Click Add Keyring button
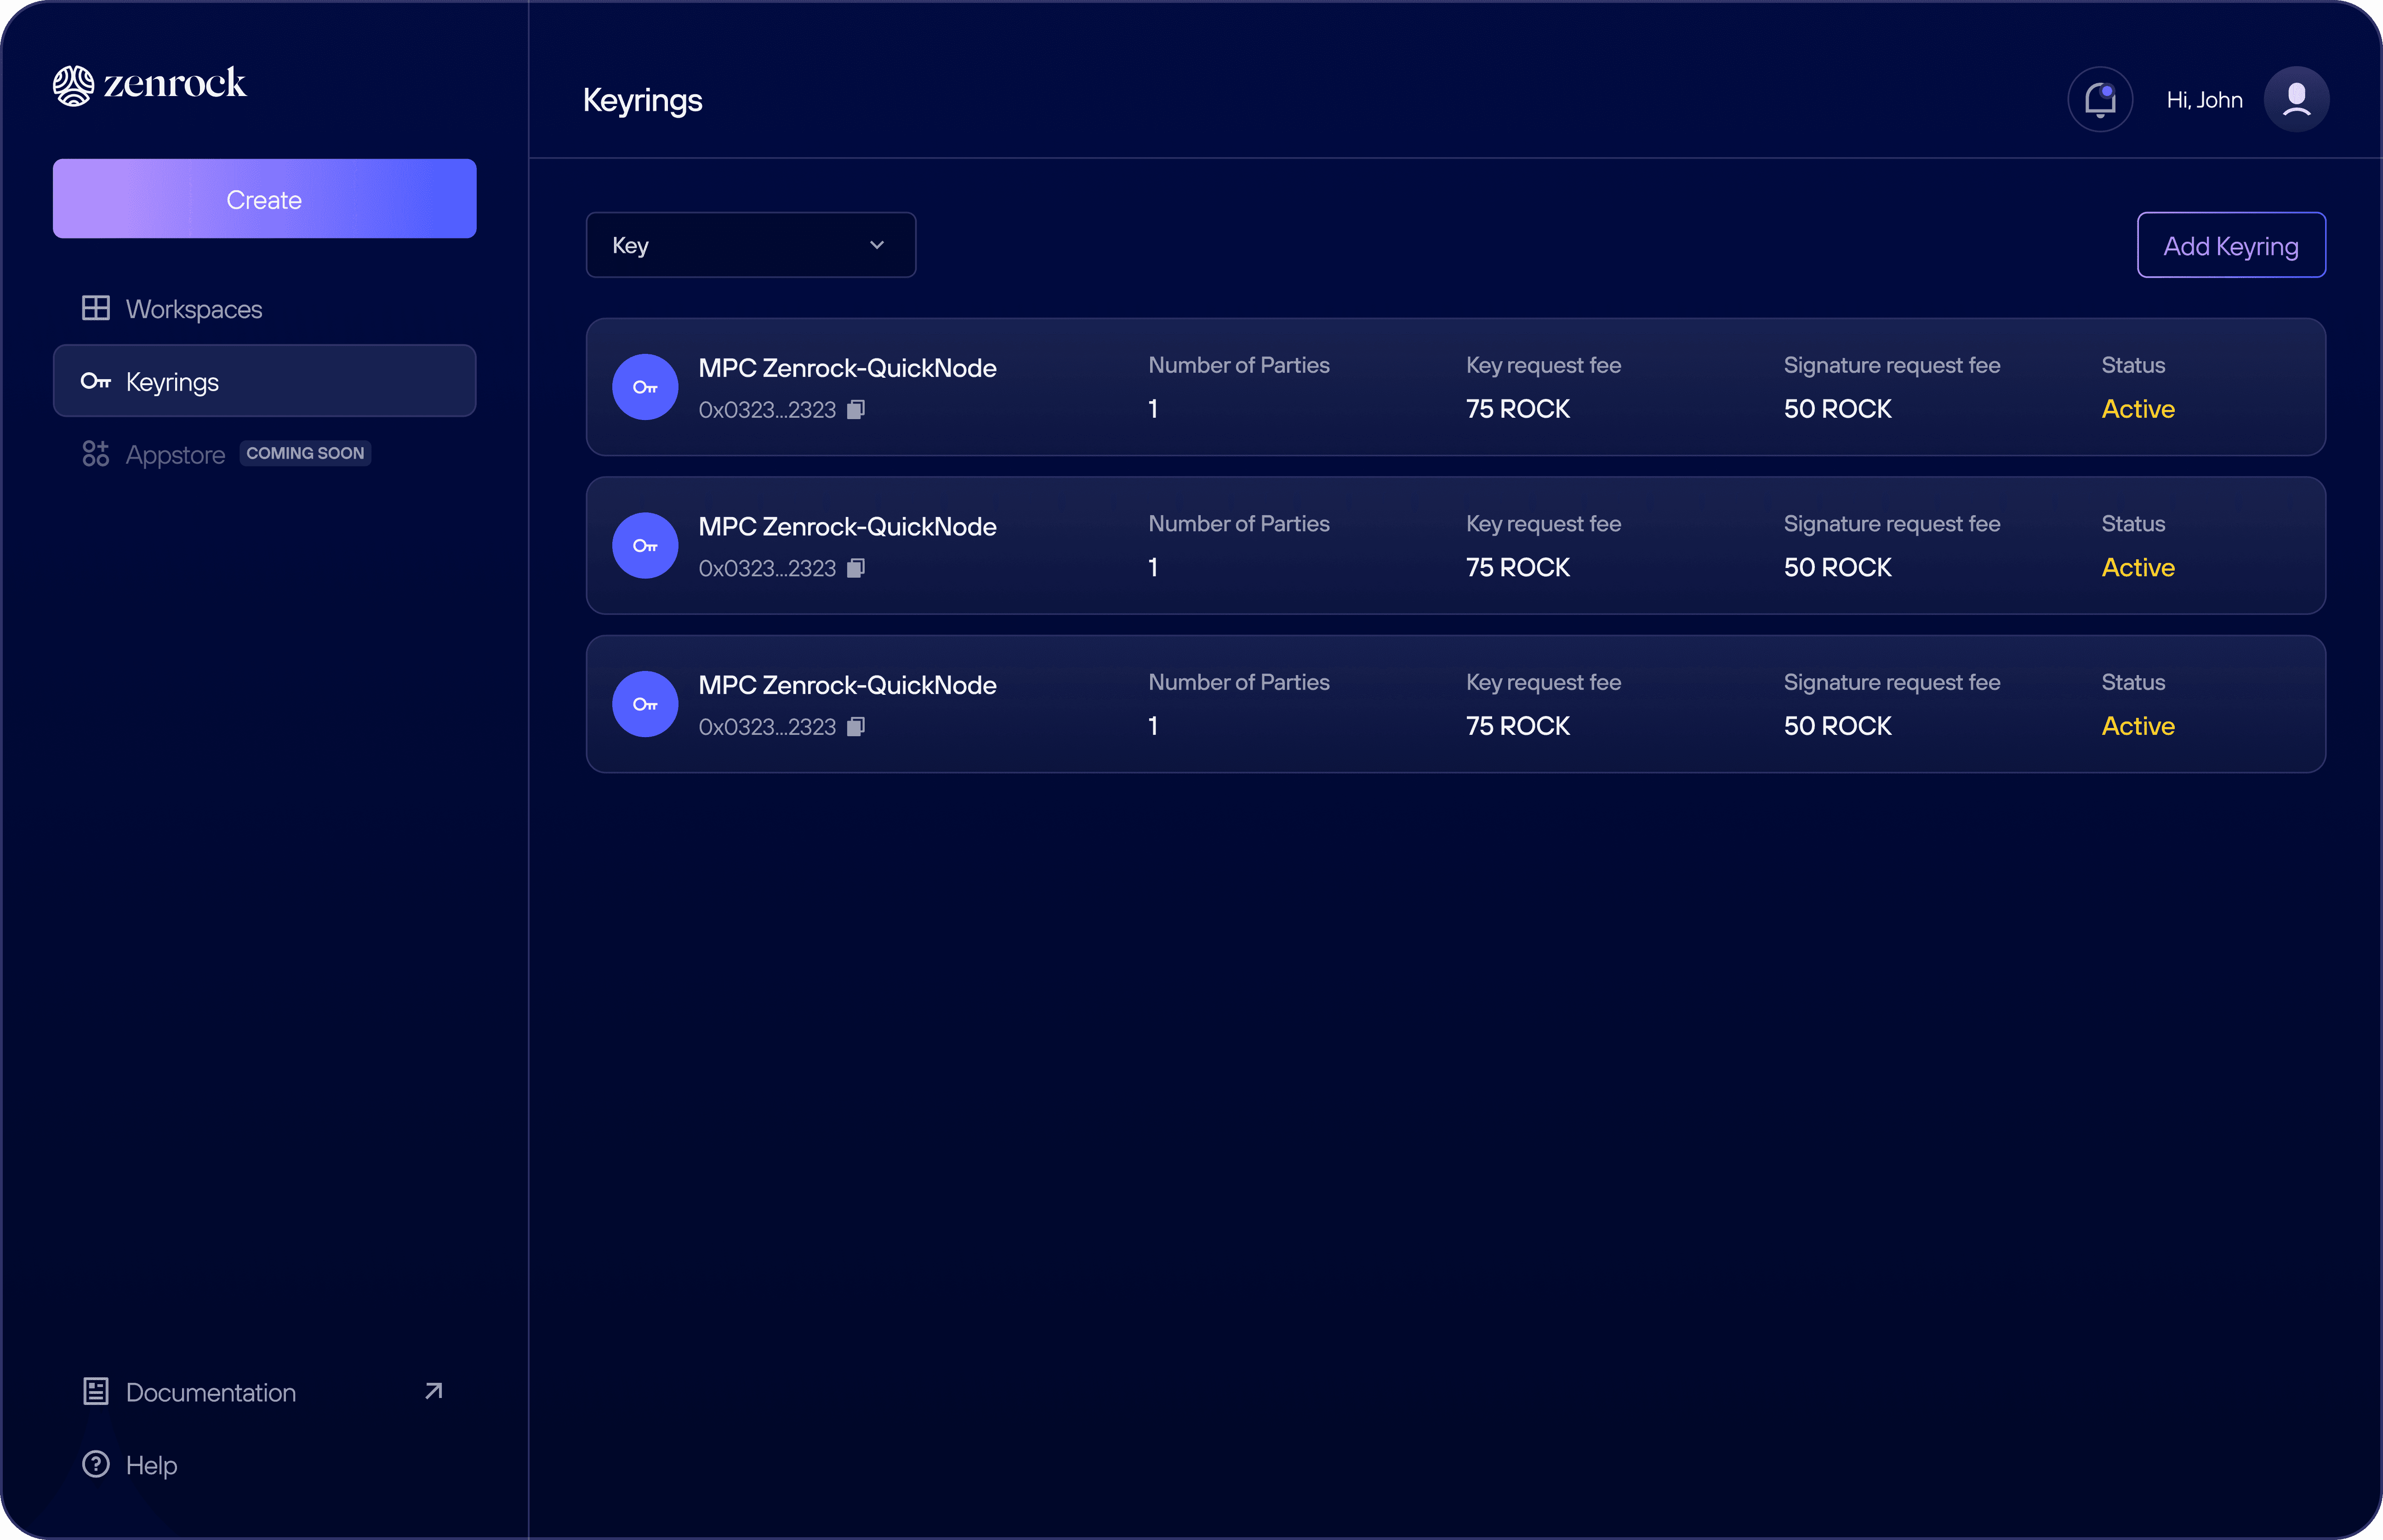The image size is (2383, 1540). (2230, 245)
